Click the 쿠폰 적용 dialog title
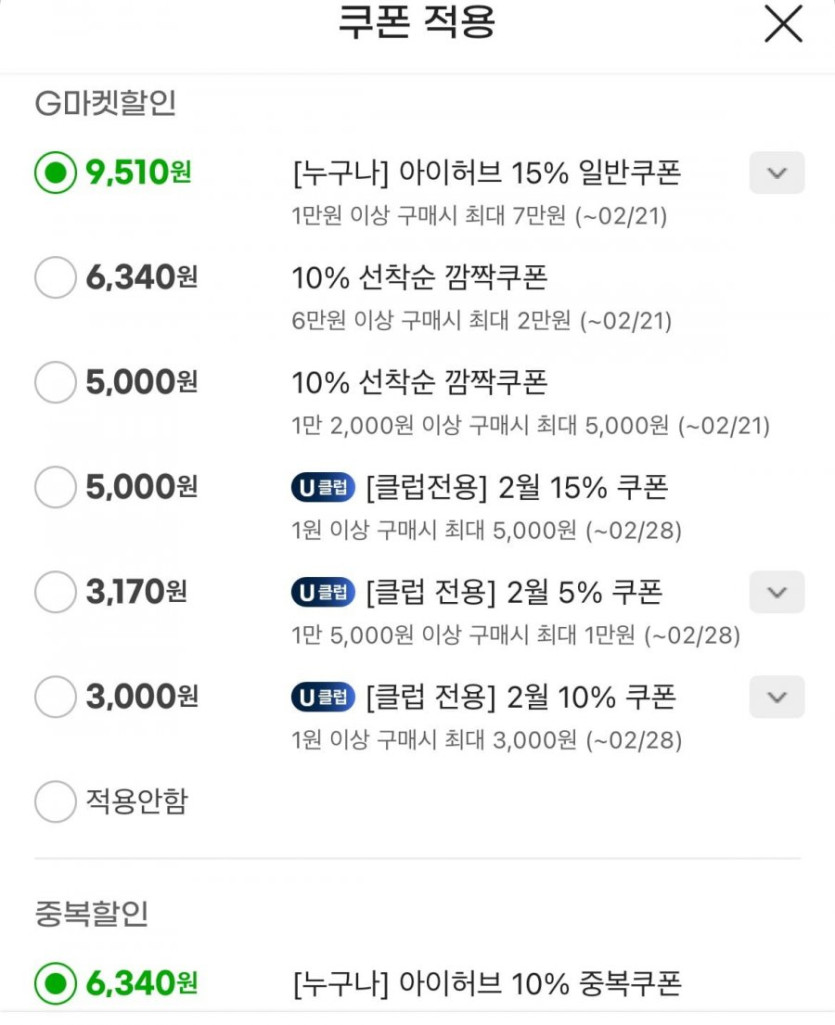Viewport: 835px width, 1025px height. tap(417, 22)
